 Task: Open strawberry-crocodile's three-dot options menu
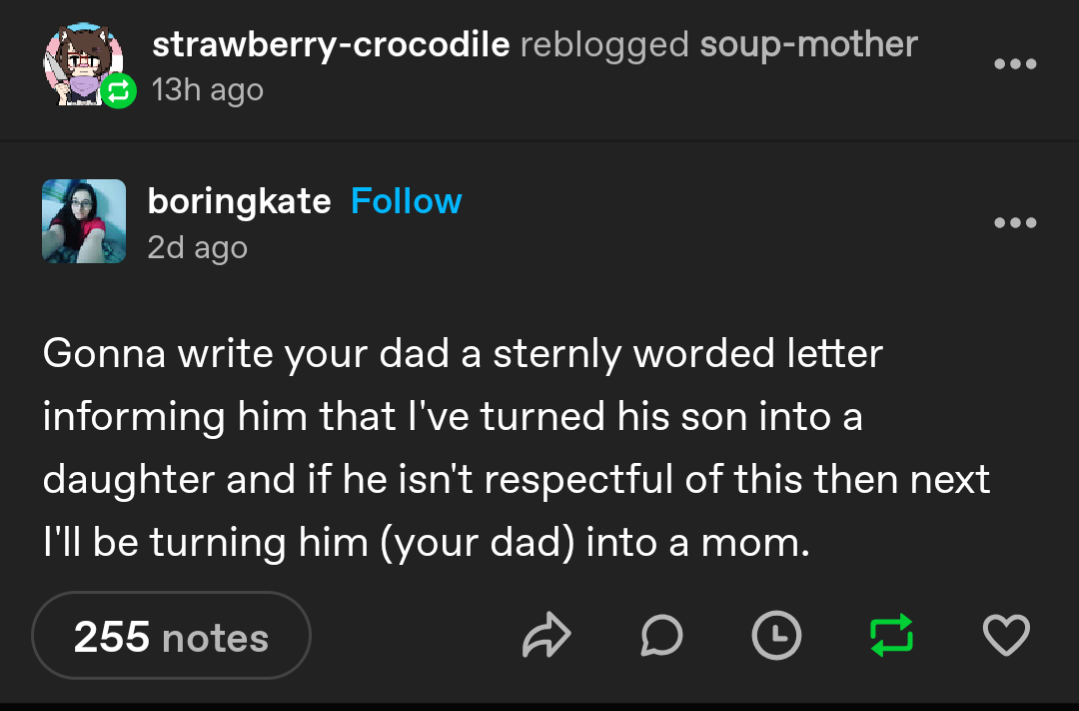click(x=1015, y=65)
